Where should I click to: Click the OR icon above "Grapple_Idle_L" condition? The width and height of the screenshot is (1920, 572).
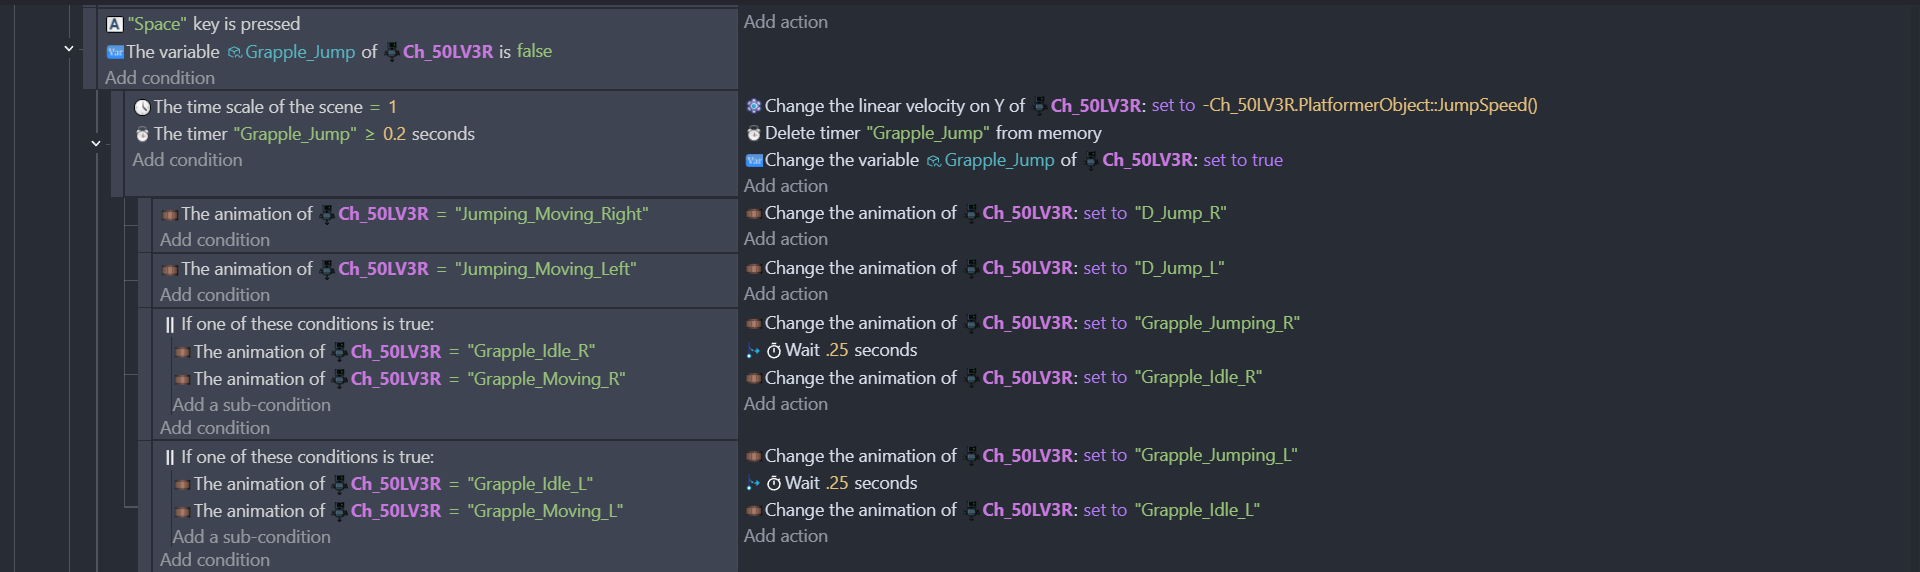(x=170, y=457)
